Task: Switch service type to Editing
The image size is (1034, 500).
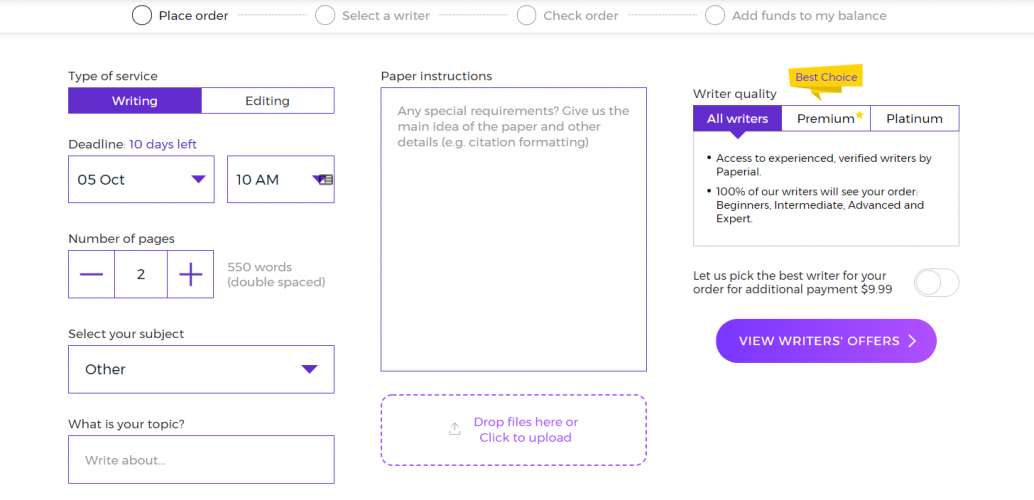Action: click(x=267, y=101)
